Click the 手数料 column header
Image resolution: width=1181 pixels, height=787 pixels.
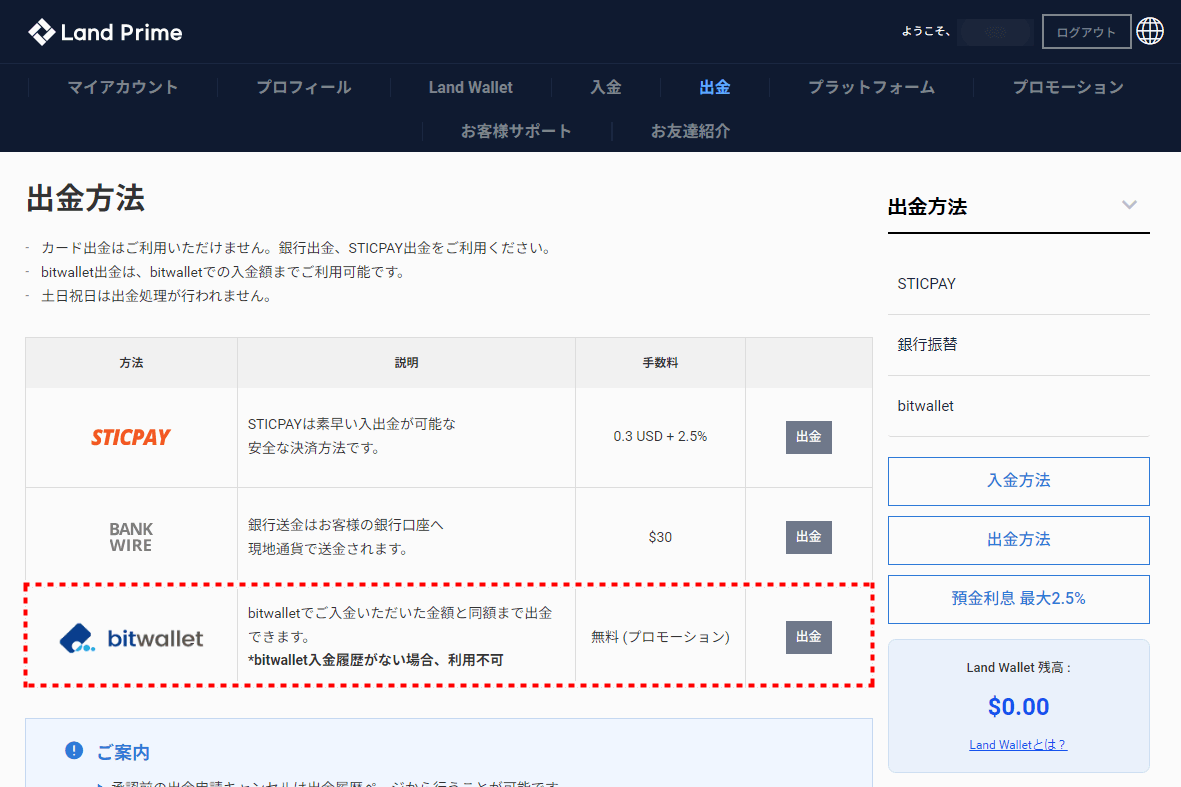coord(660,363)
